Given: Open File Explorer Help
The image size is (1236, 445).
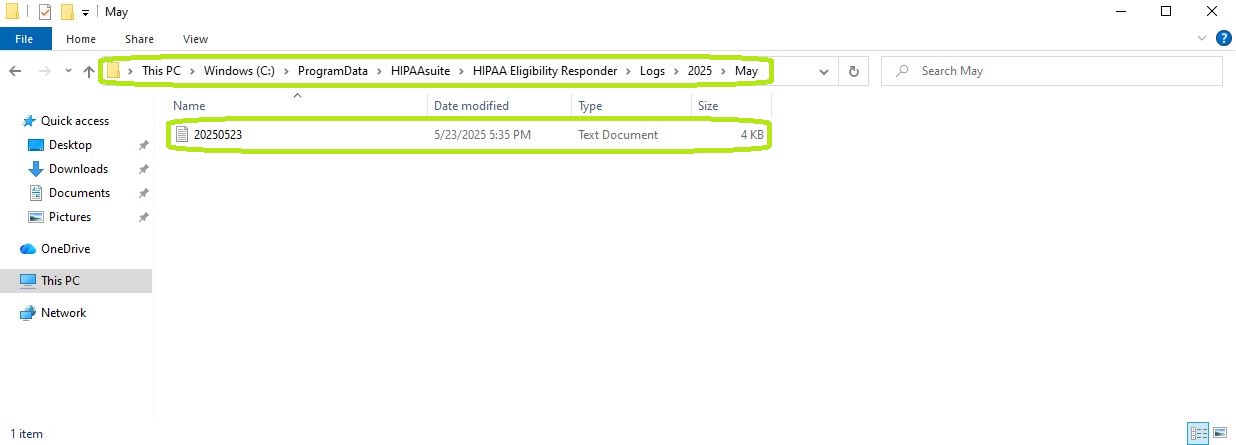Looking at the screenshot, I should tap(1223, 38).
